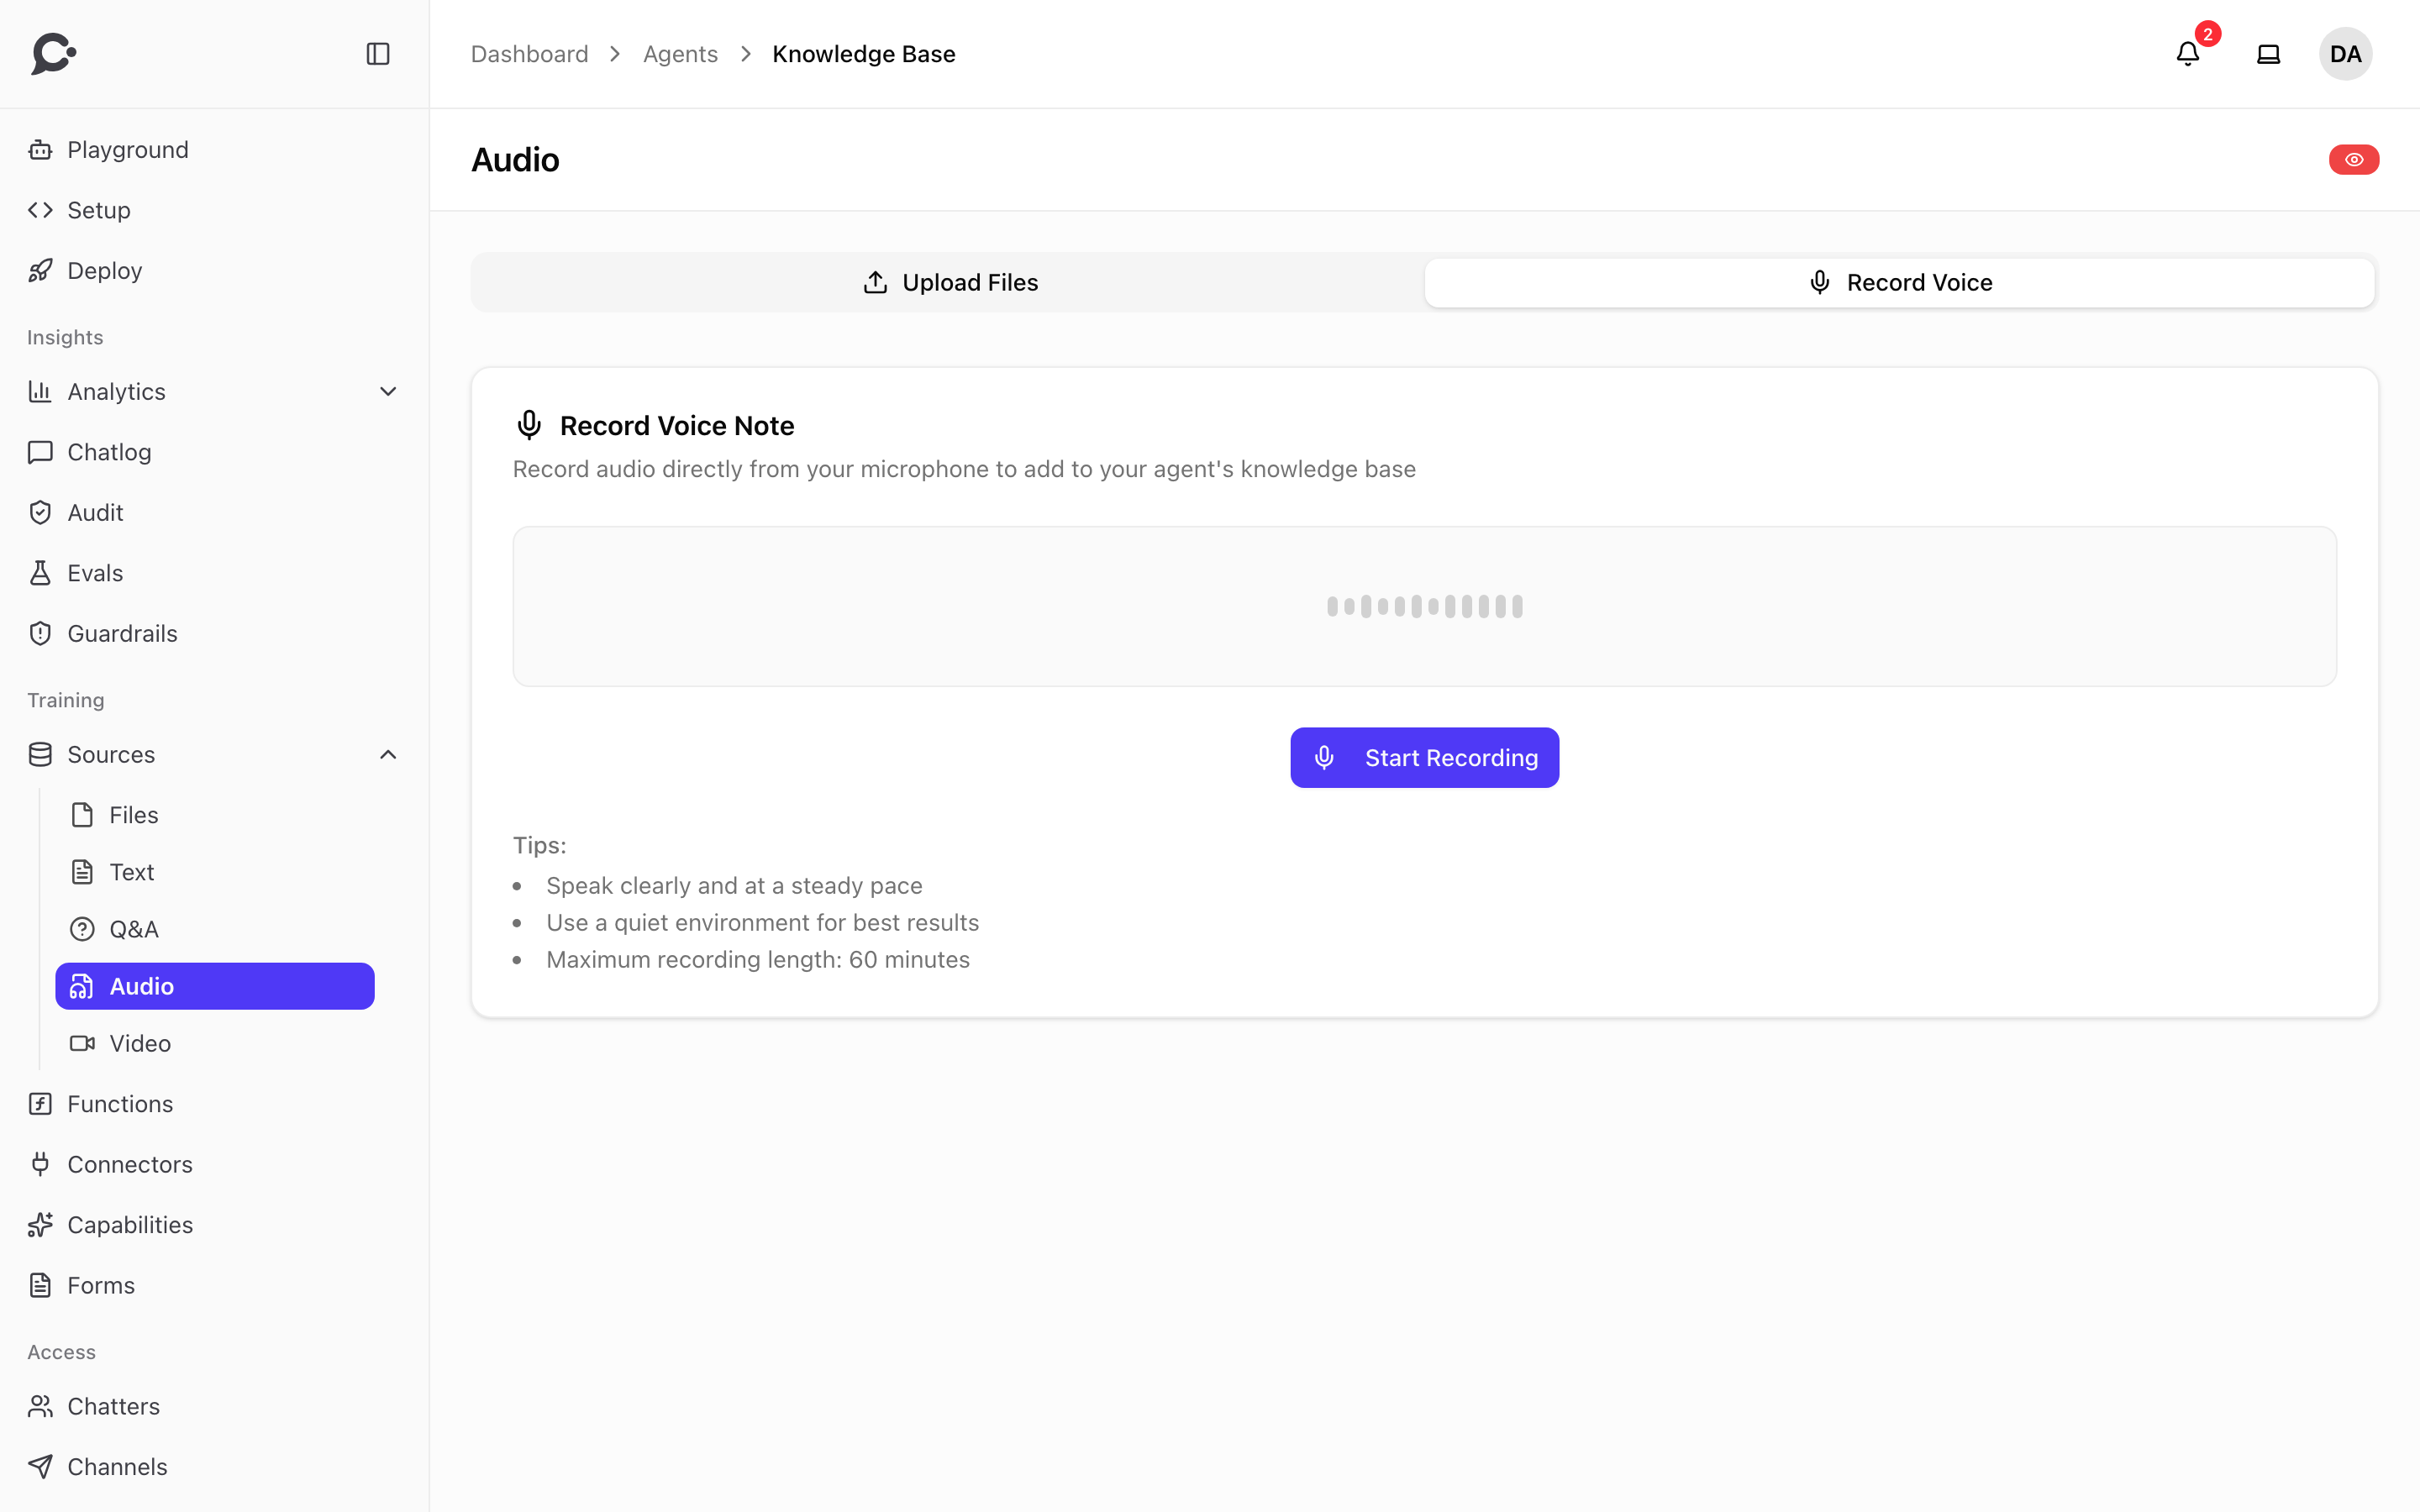Image resolution: width=2420 pixels, height=1512 pixels.
Task: Click the Start Recording button
Action: [x=1424, y=758]
